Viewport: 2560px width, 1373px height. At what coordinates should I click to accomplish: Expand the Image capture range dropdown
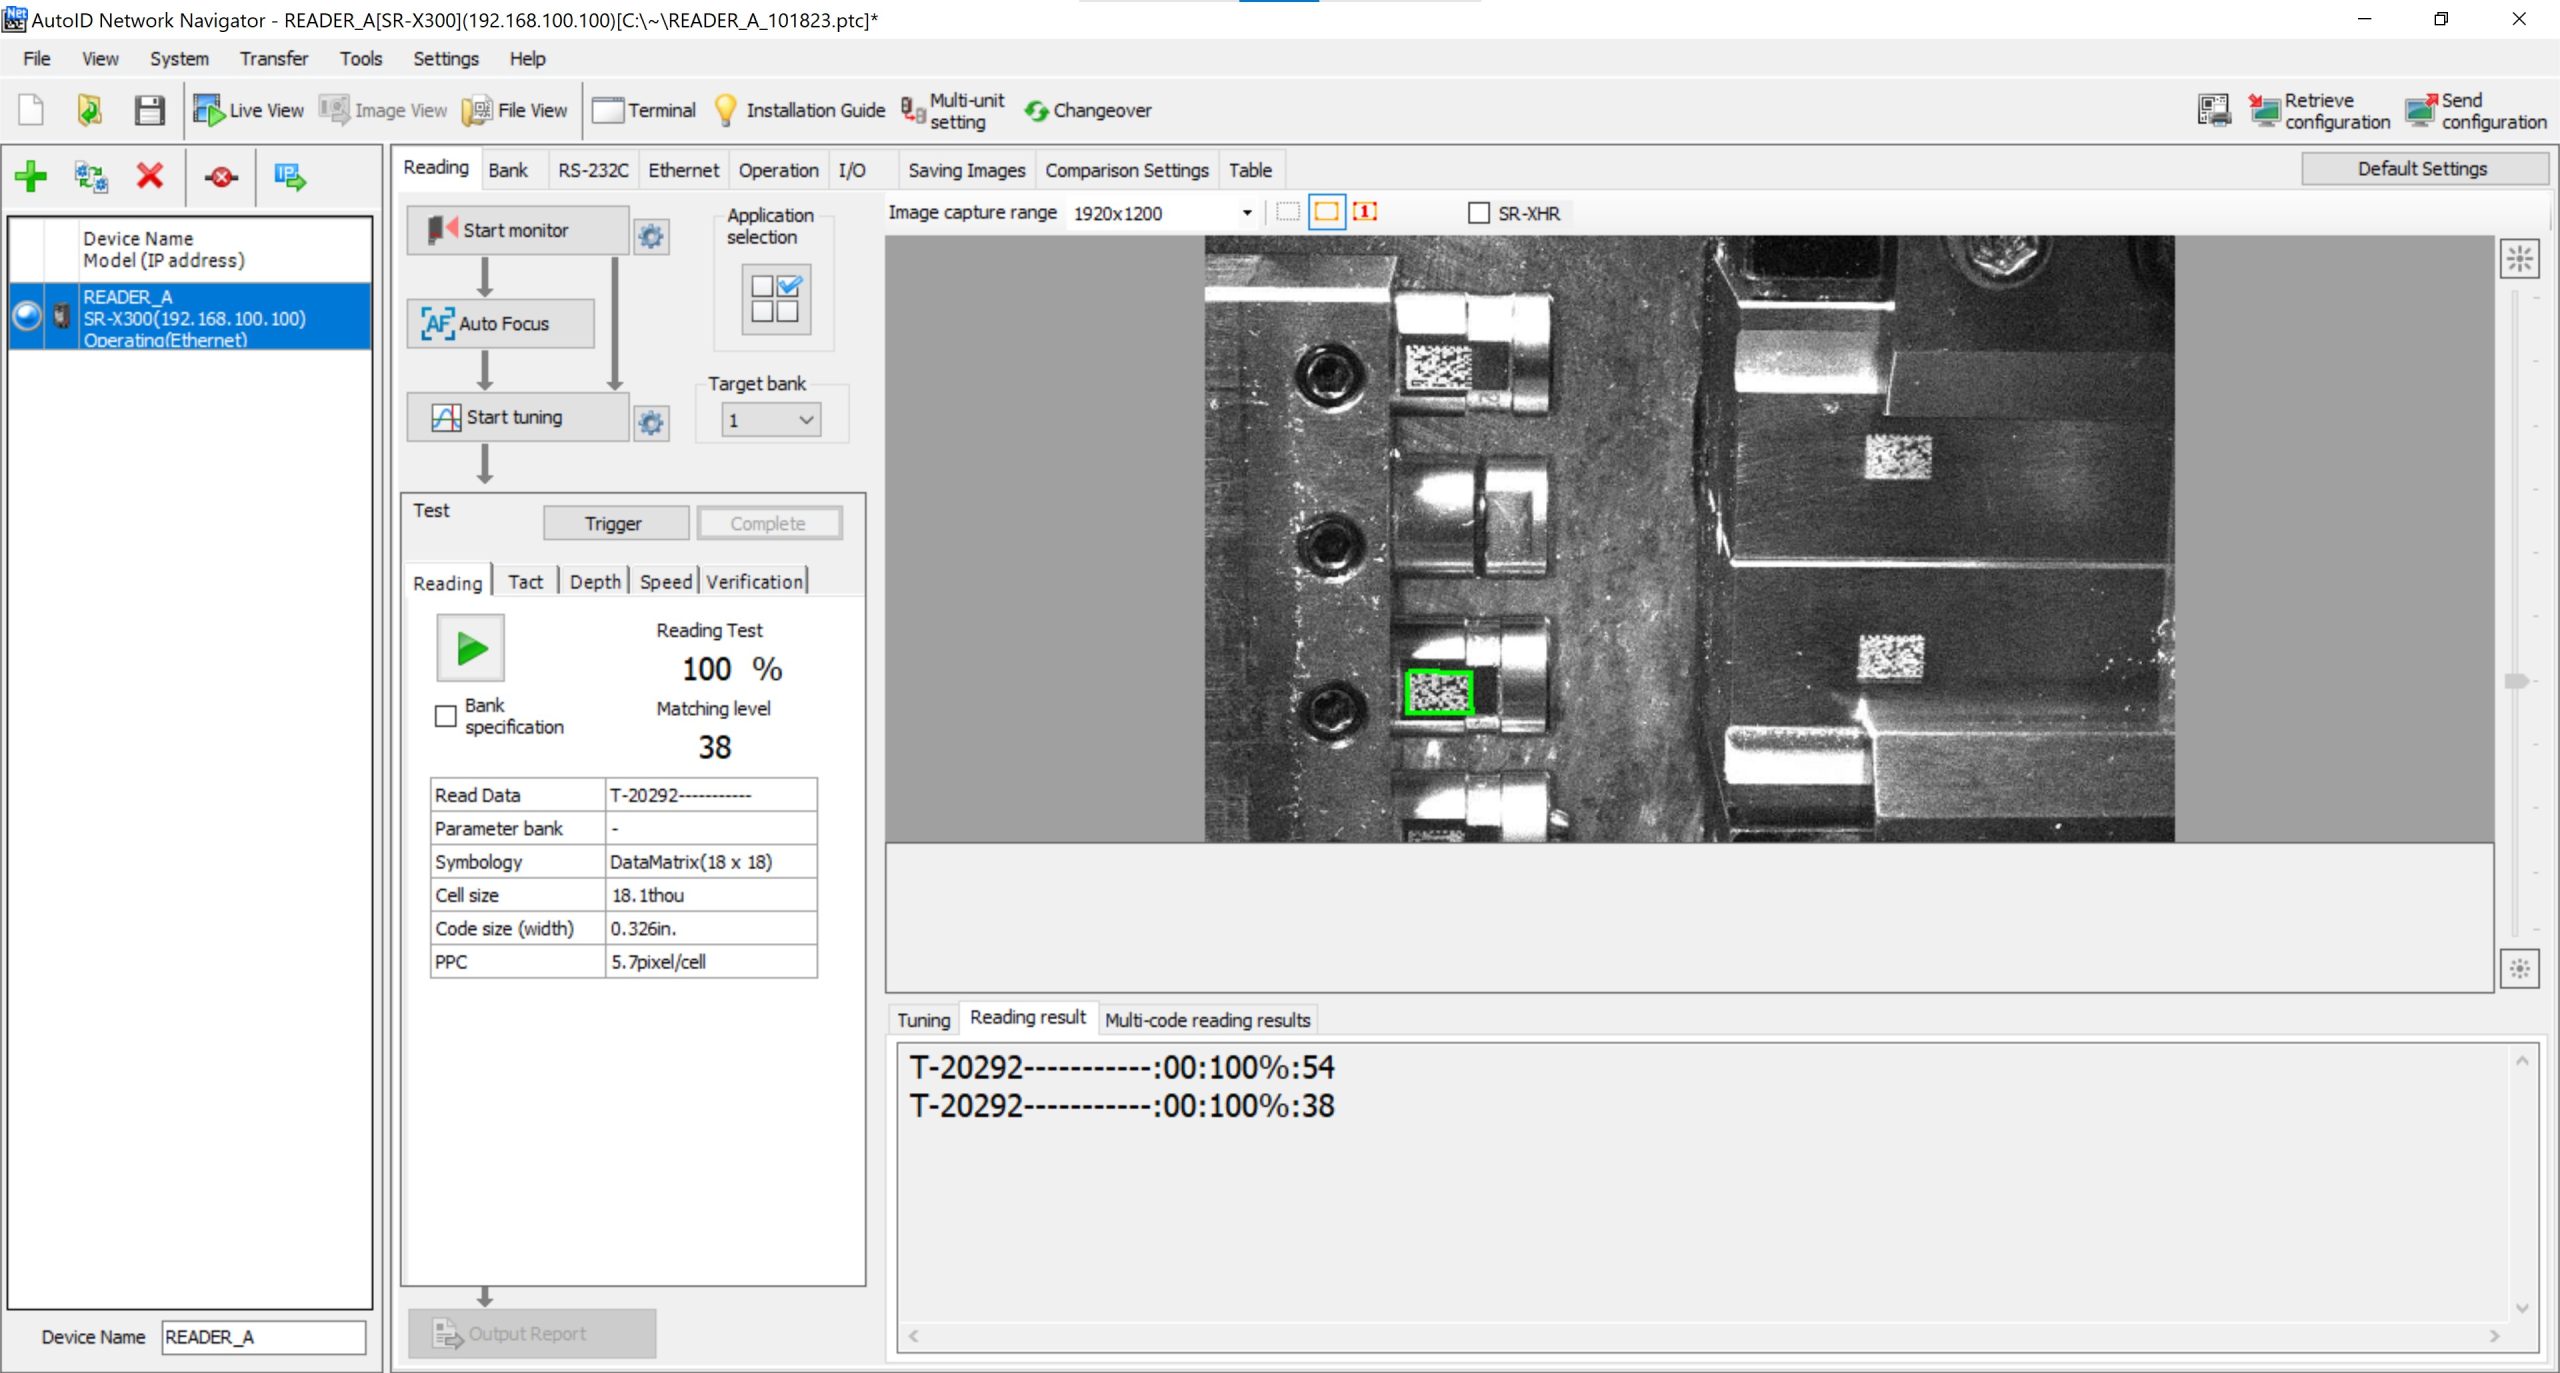tap(1246, 213)
